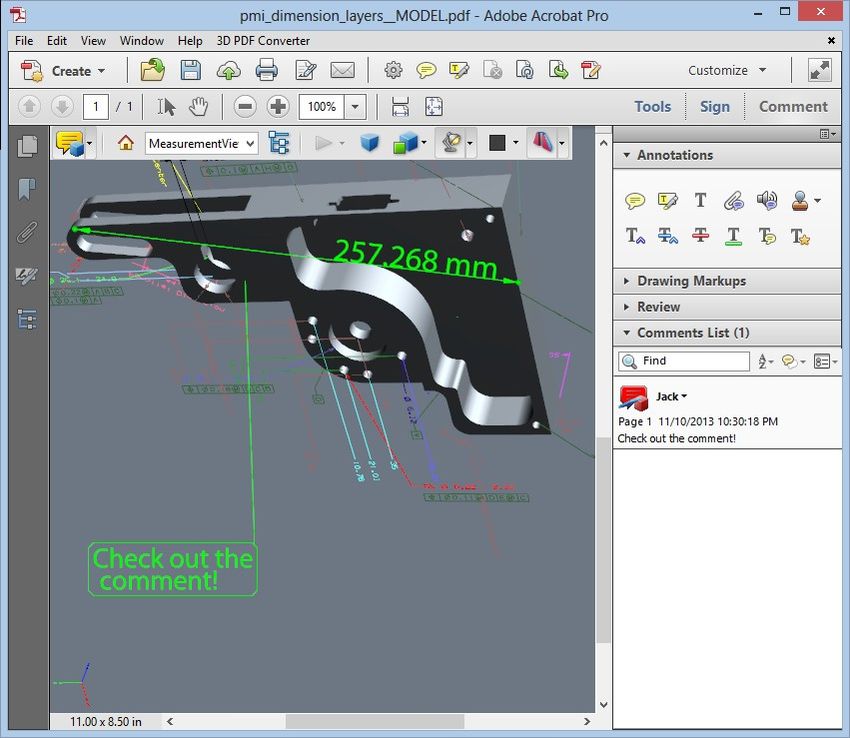This screenshot has width=850, height=738.
Task: Zoom in with the plus button
Action: click(x=278, y=106)
